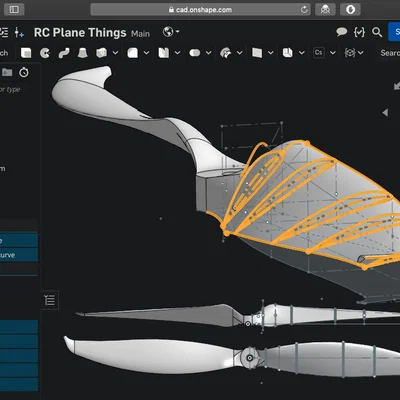Open the folder icon in feature panel
Screen dimensions: 400x400
point(7,72)
